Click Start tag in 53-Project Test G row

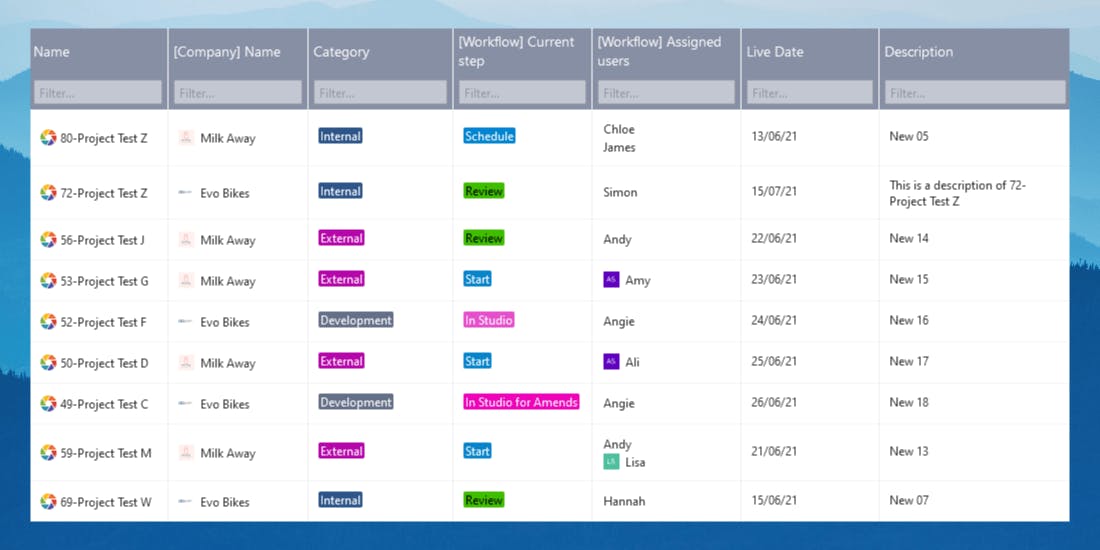(x=477, y=279)
